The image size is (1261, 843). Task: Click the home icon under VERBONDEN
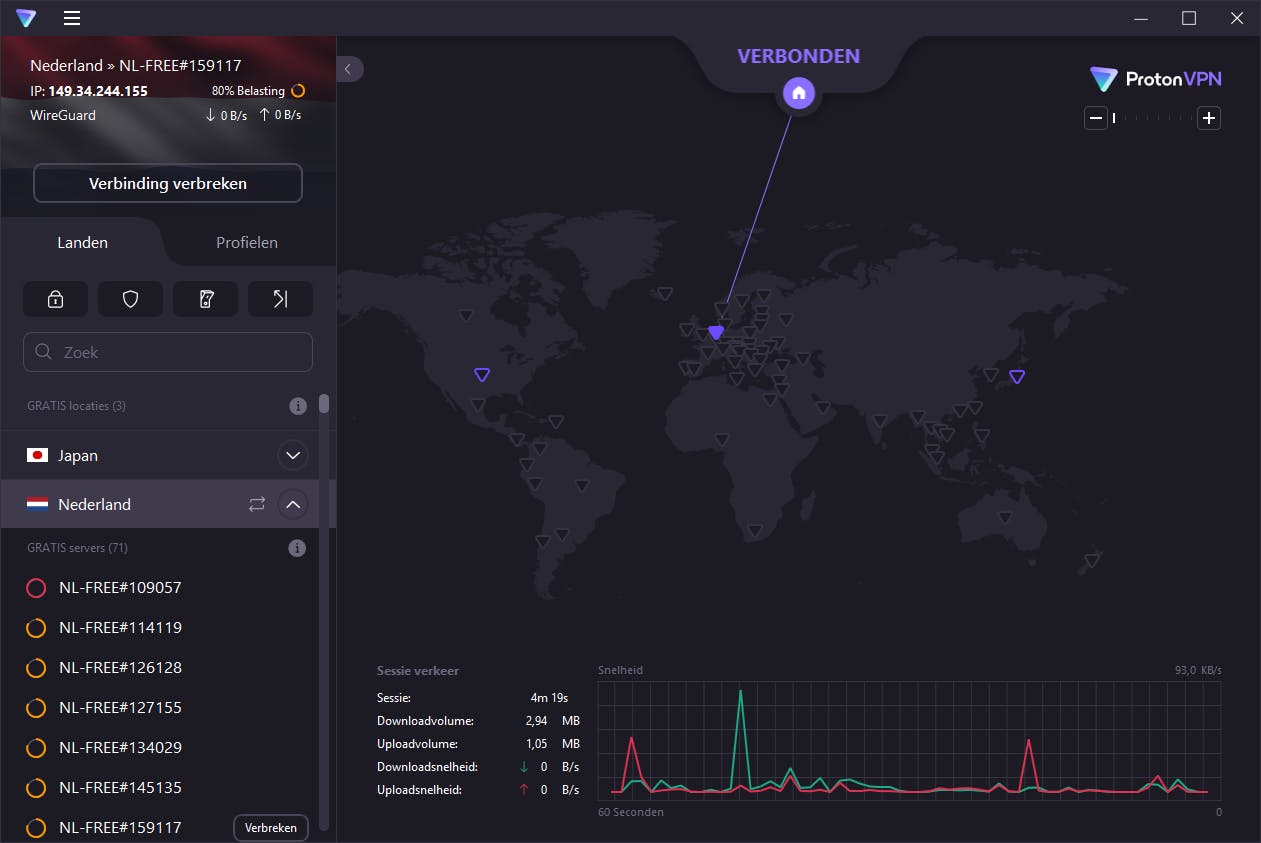798,94
